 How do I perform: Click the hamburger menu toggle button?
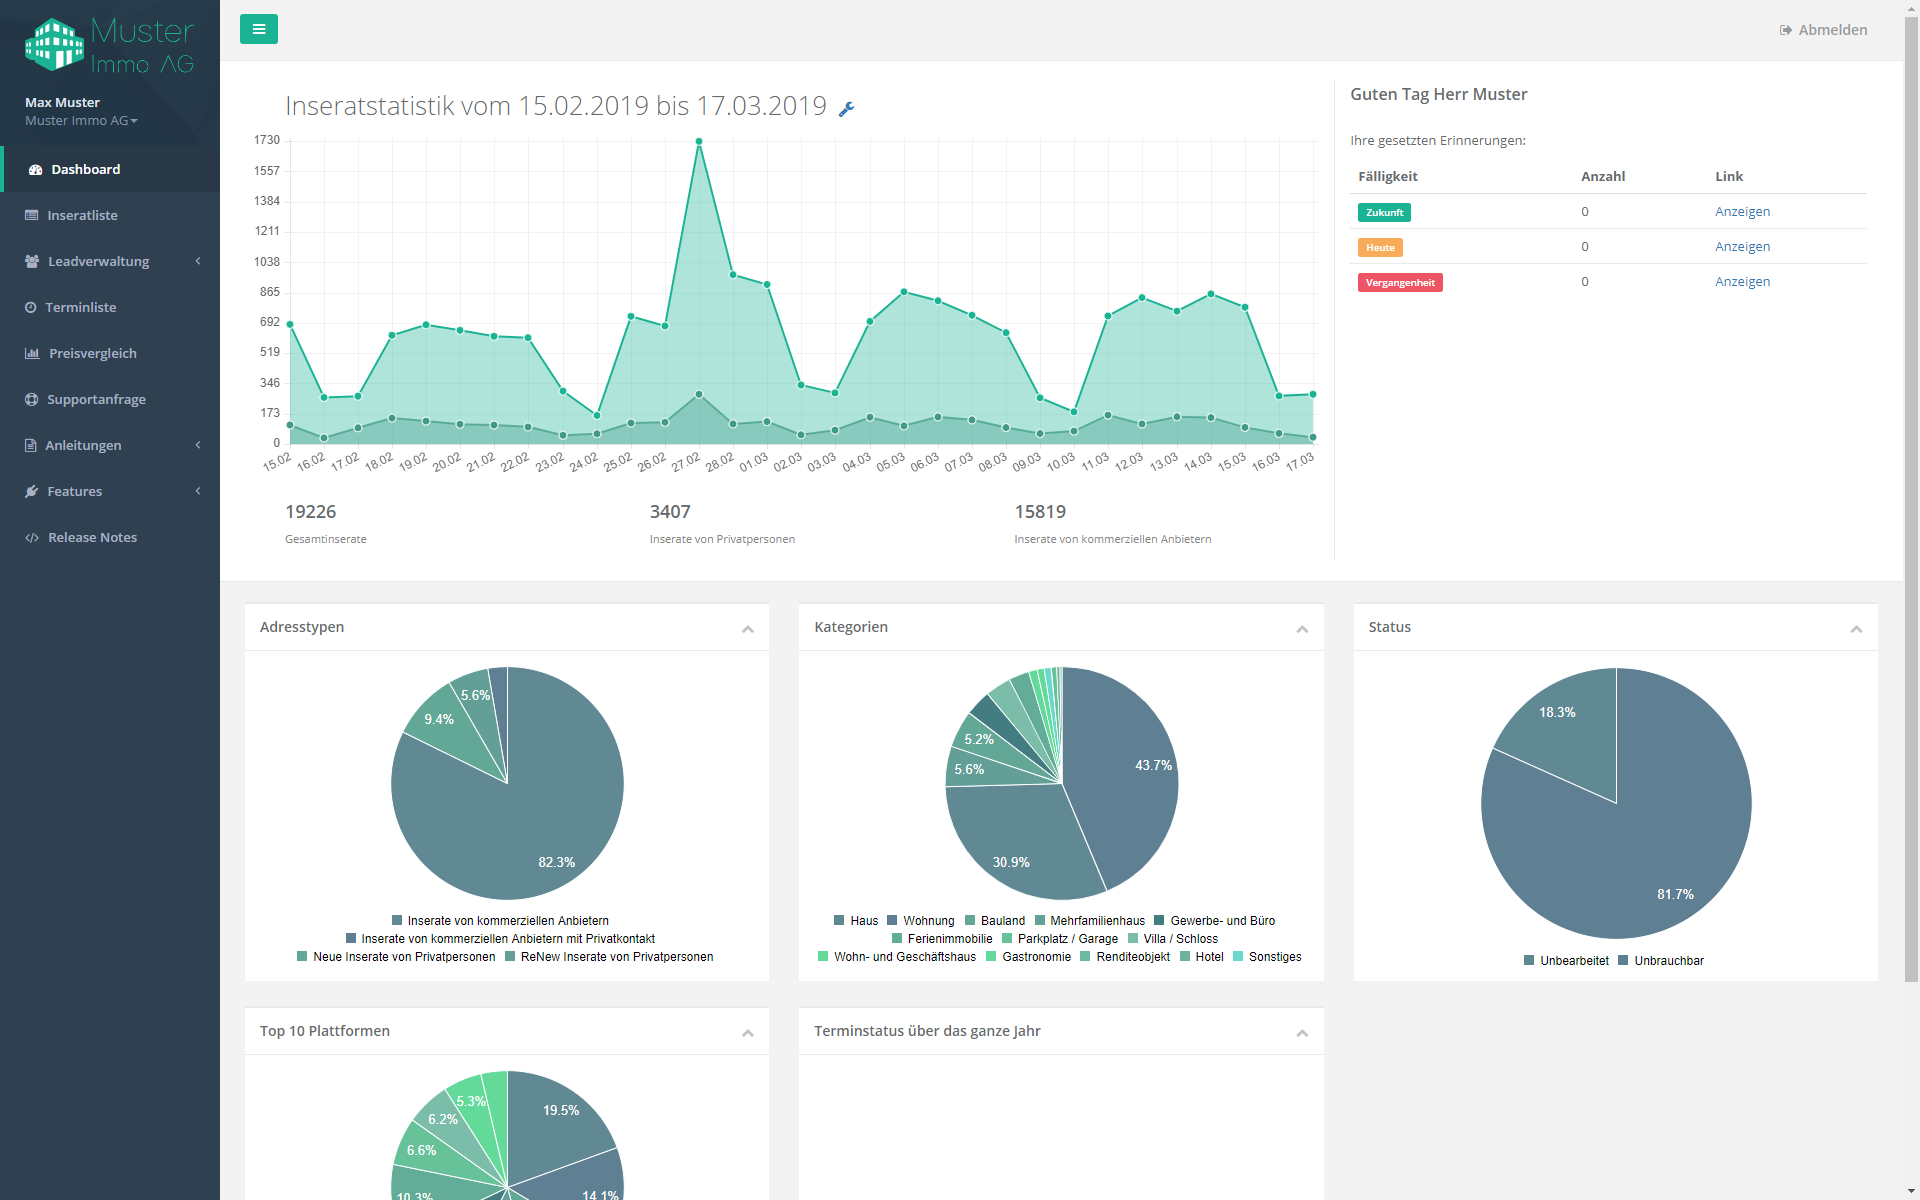coord(258,29)
